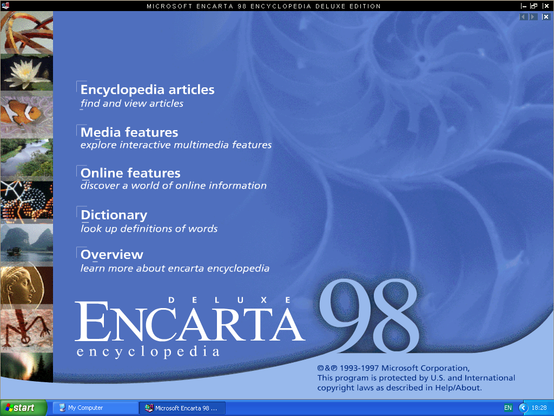Click 'explore interactive multimedia features' subtitle
Image resolution: width=554 pixels, height=416 pixels.
176,145
